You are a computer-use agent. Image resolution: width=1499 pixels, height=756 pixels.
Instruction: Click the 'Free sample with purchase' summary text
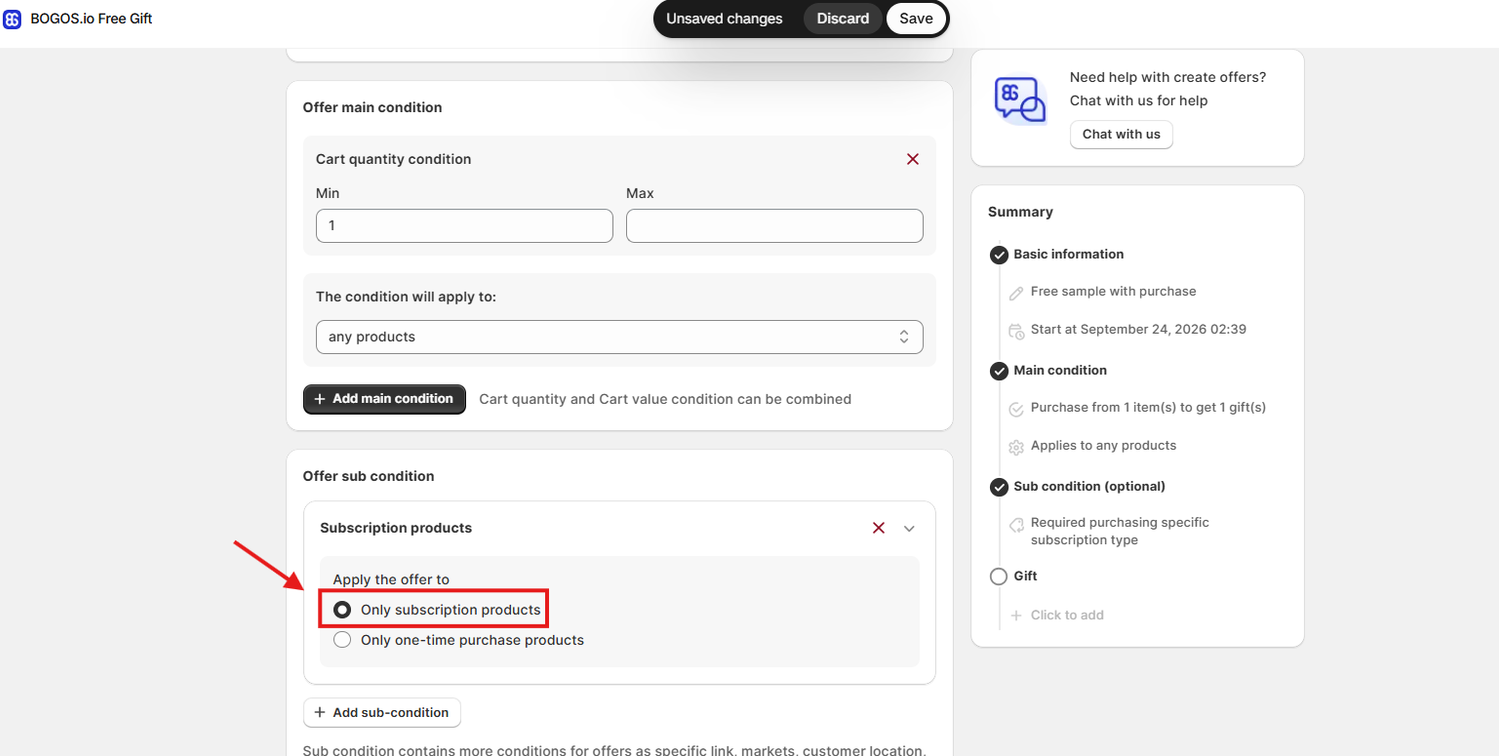pos(1113,291)
